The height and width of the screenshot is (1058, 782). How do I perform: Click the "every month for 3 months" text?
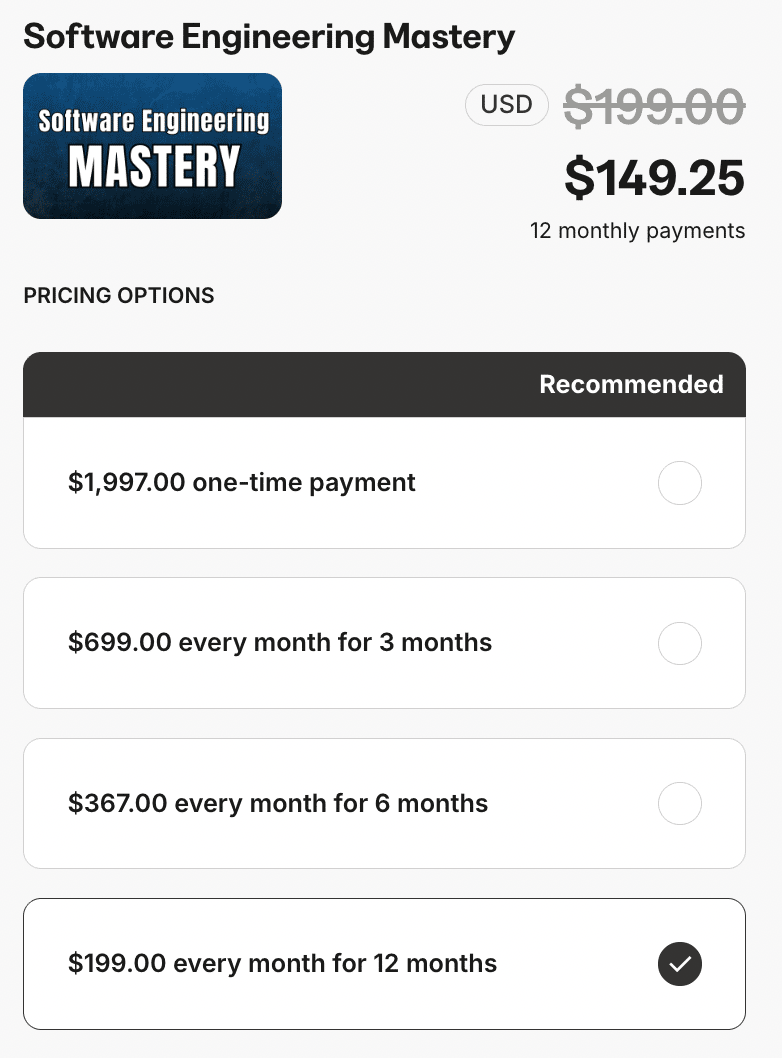click(336, 642)
